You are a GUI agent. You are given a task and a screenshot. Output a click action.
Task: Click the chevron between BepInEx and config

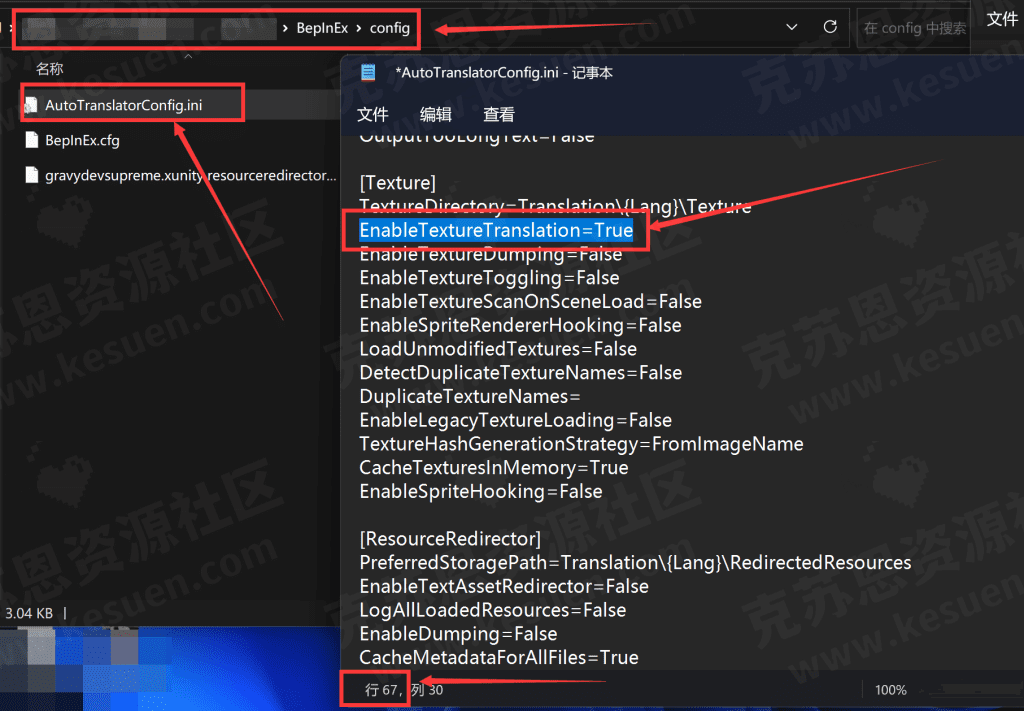click(x=358, y=28)
